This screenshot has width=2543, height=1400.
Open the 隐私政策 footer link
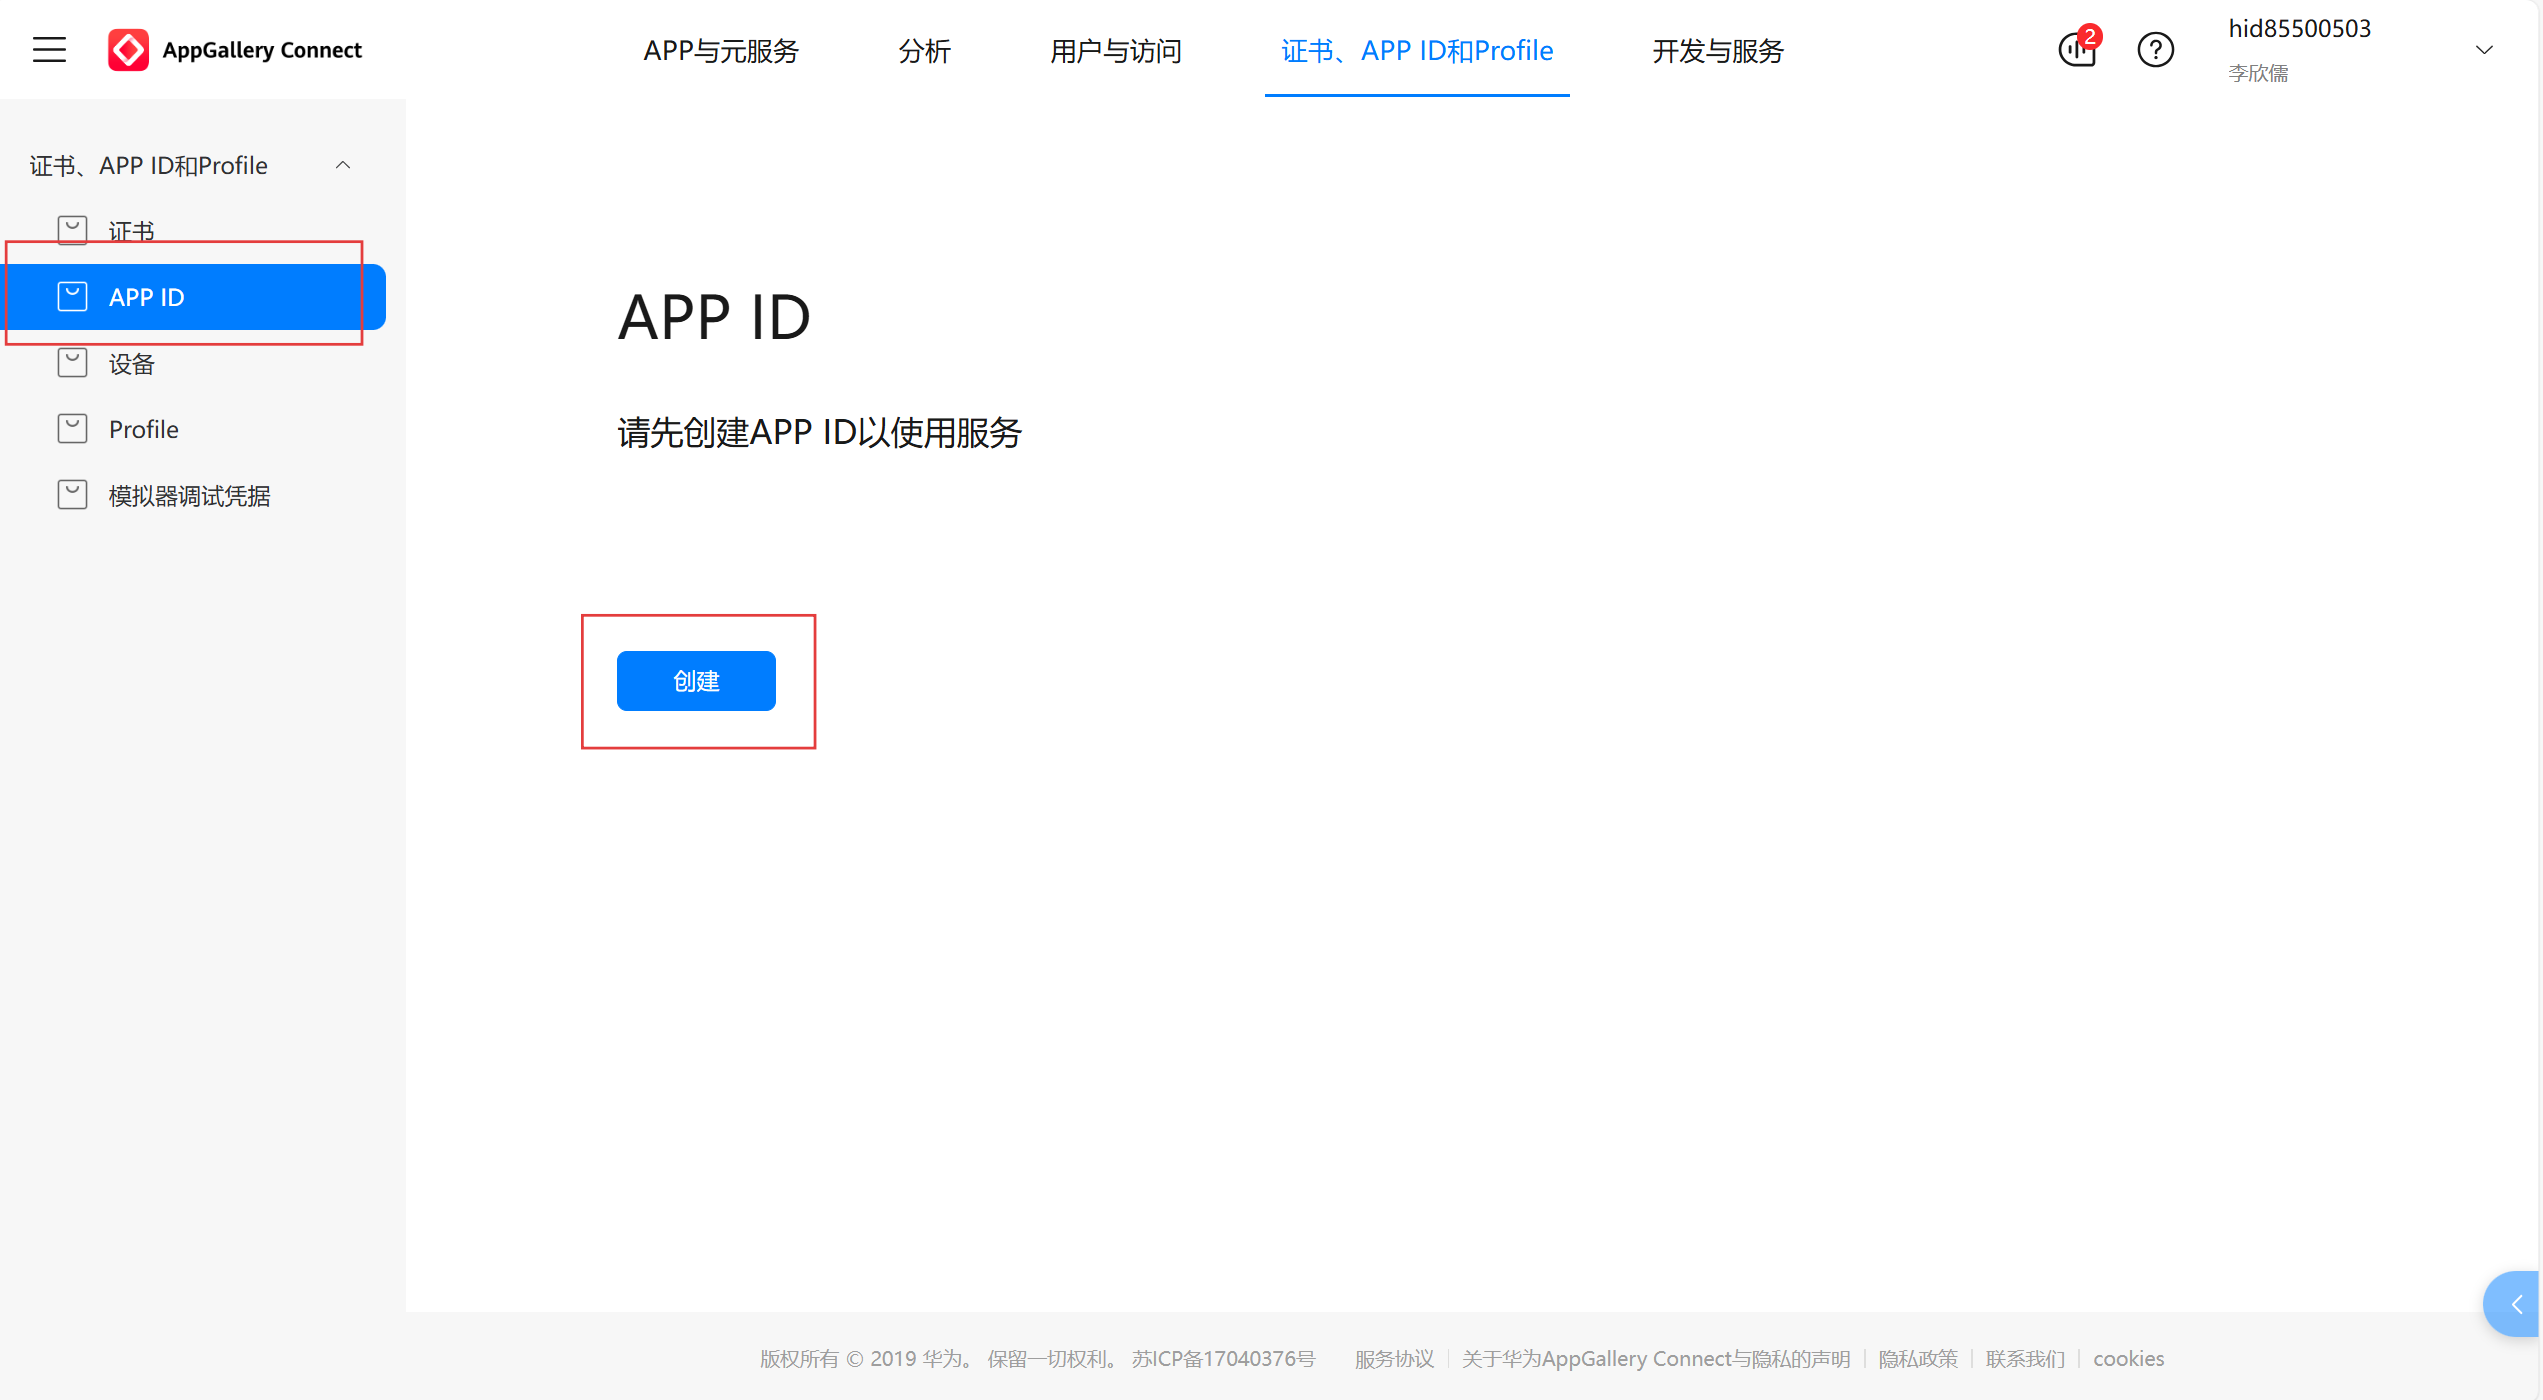[x=1918, y=1359]
